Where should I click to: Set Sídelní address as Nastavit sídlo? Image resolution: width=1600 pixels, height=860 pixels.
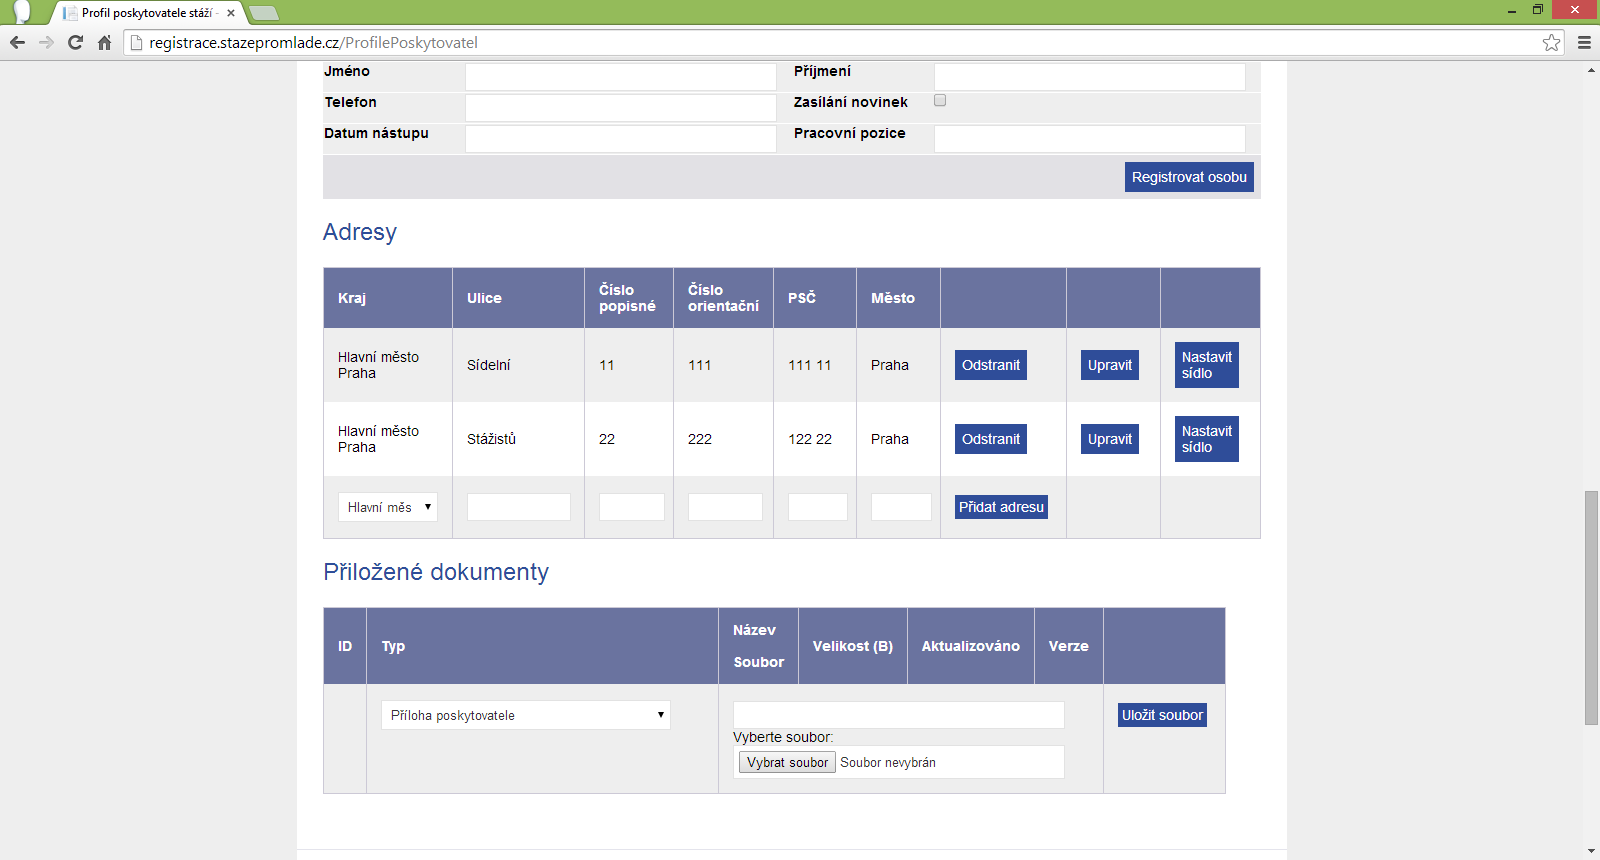(1207, 365)
